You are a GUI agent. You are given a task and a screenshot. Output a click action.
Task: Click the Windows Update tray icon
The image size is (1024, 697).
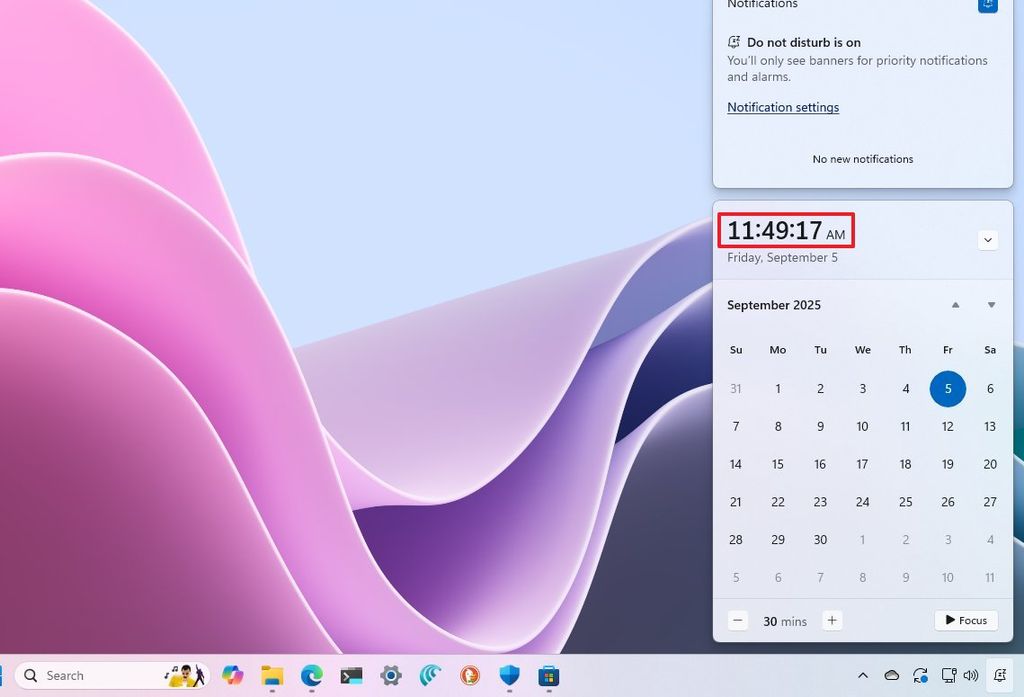[x=920, y=675]
